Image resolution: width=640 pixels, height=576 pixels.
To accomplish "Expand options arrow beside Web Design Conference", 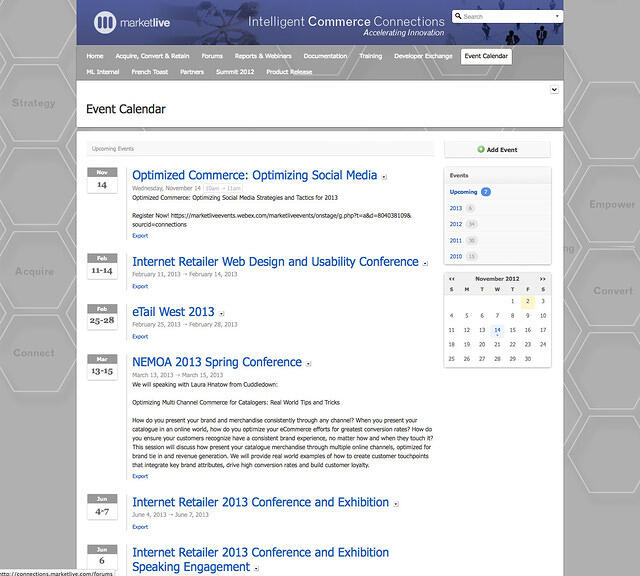I will 425,264.
